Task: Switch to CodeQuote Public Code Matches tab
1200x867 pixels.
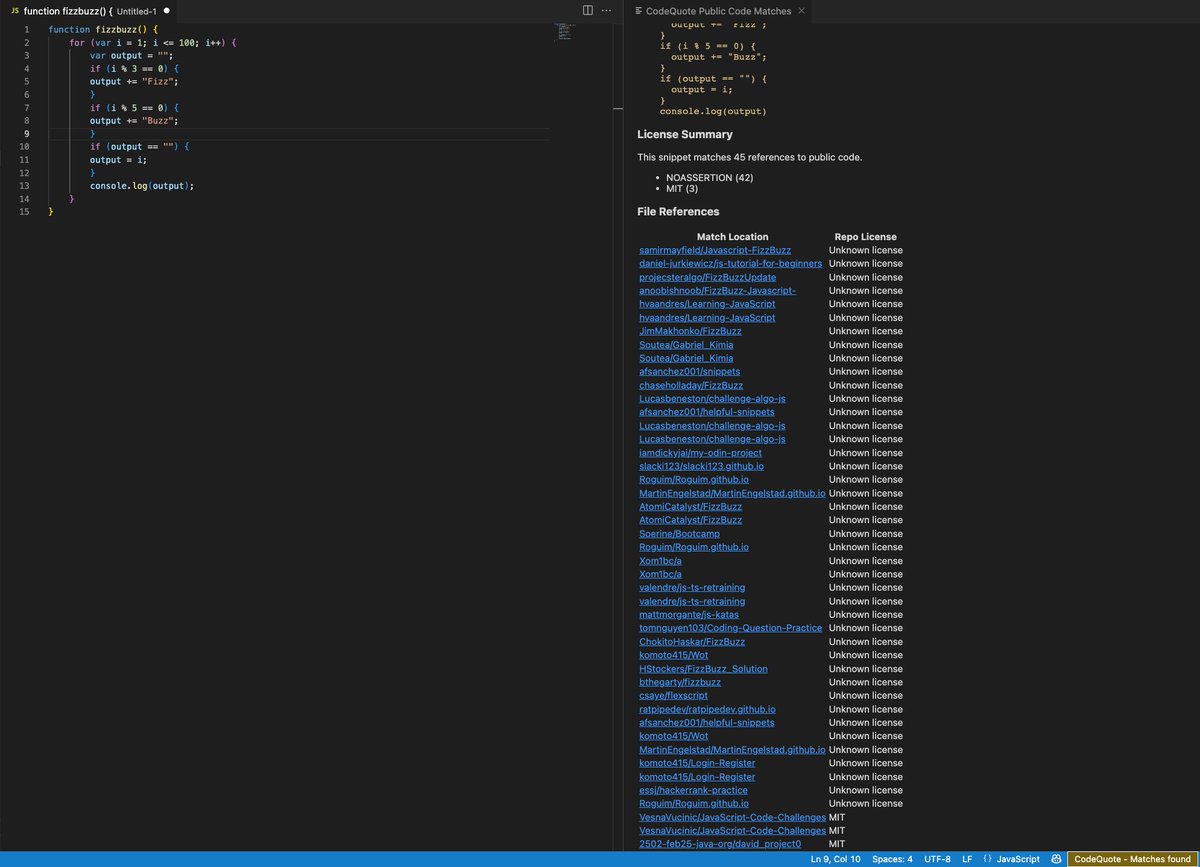Action: point(719,11)
